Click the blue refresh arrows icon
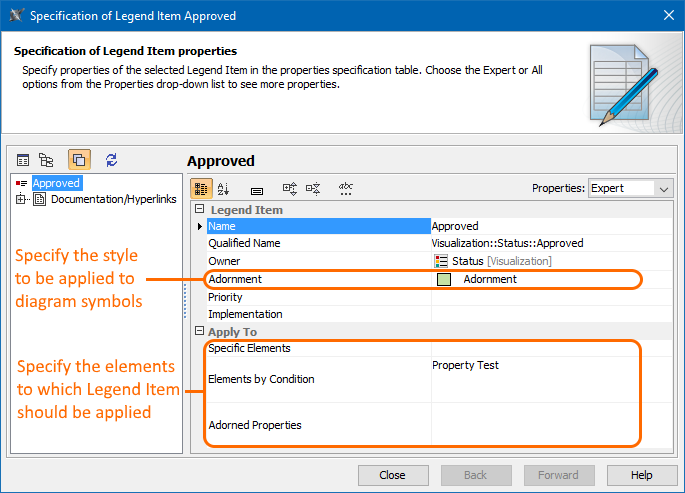The width and height of the screenshot is (685, 493). tap(111, 160)
